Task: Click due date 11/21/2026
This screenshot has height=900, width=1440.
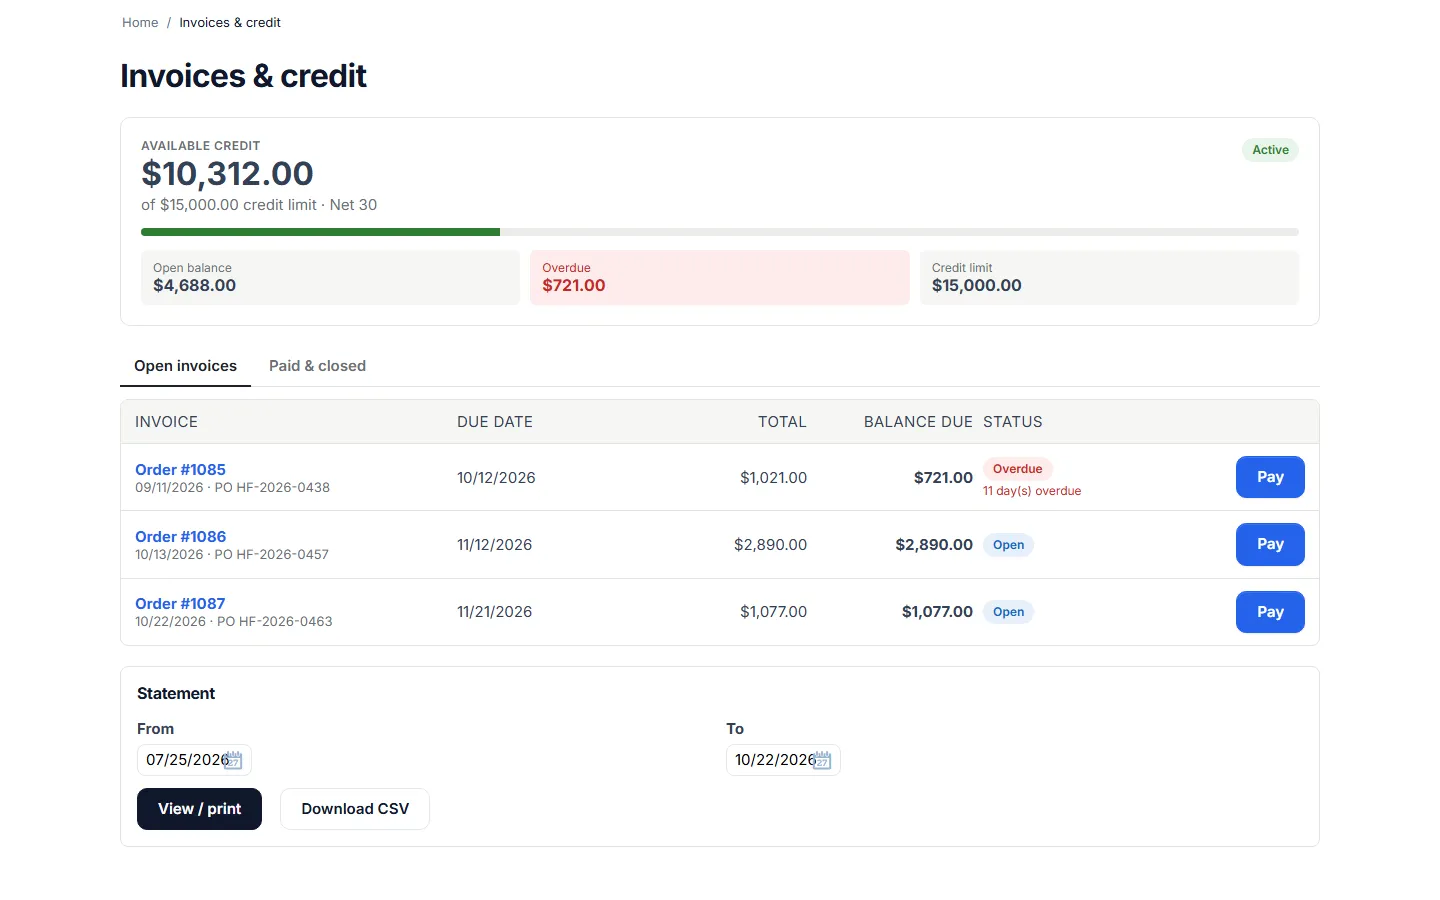Action: (x=494, y=612)
